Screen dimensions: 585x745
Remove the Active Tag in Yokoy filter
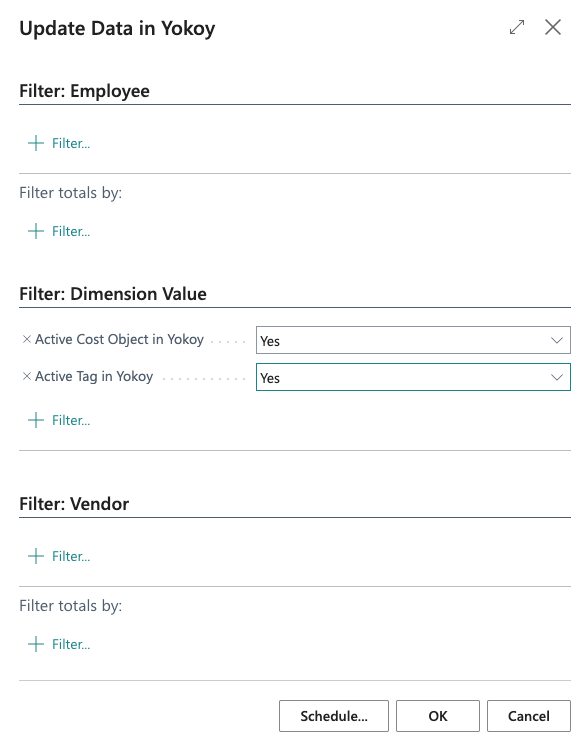coord(27,376)
